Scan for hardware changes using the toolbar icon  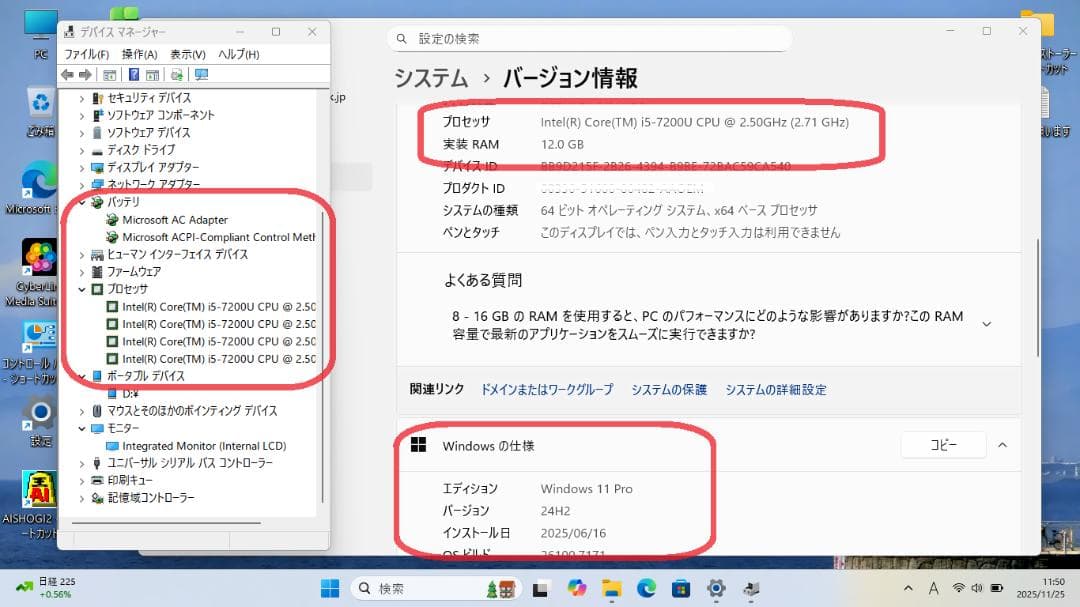pos(177,74)
